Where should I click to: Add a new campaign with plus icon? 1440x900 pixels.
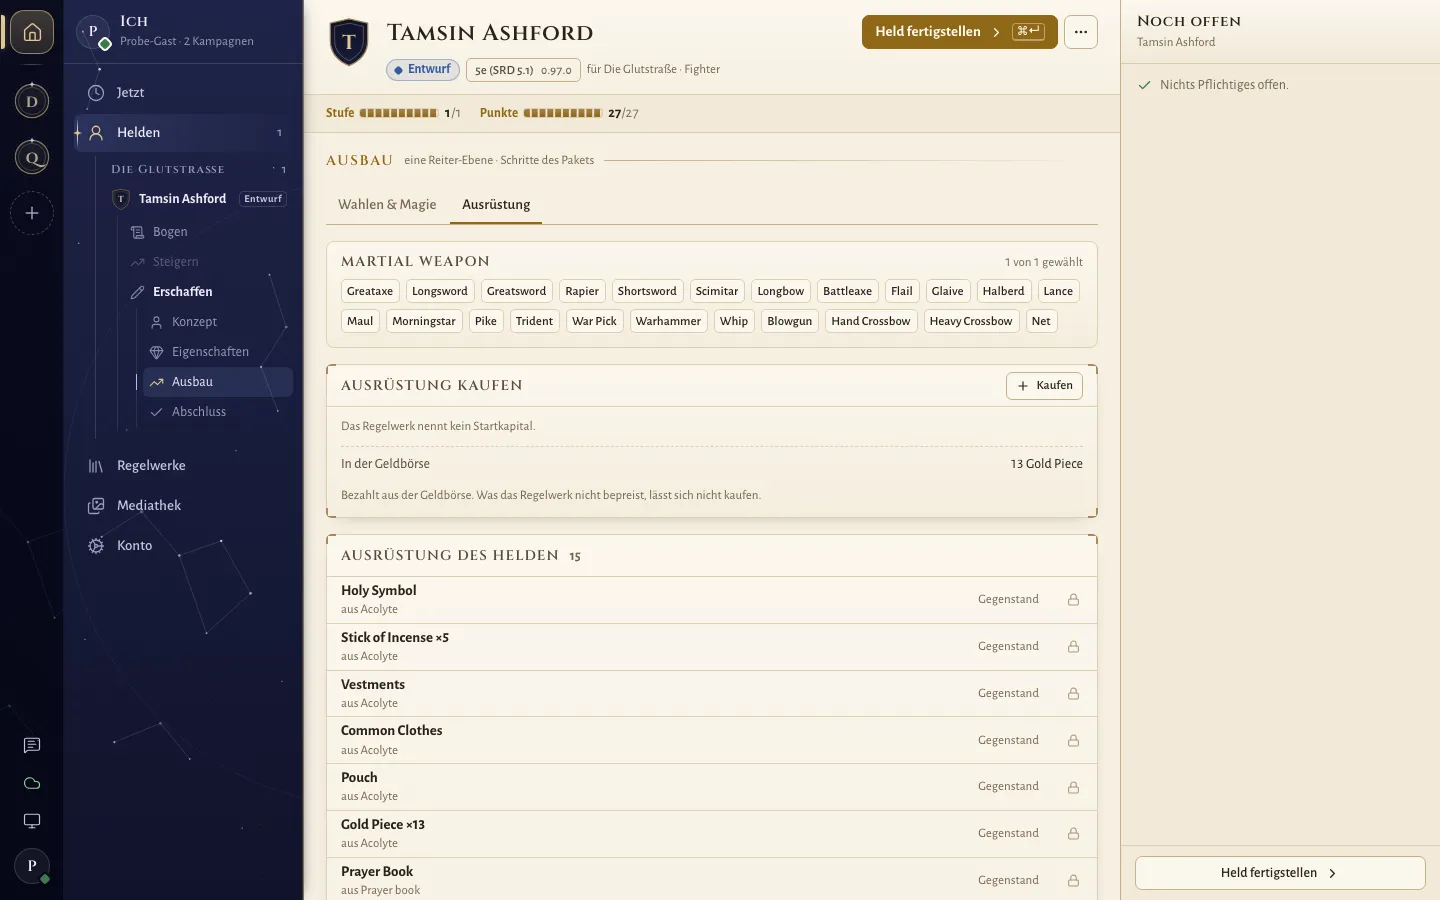pyautogui.click(x=32, y=213)
